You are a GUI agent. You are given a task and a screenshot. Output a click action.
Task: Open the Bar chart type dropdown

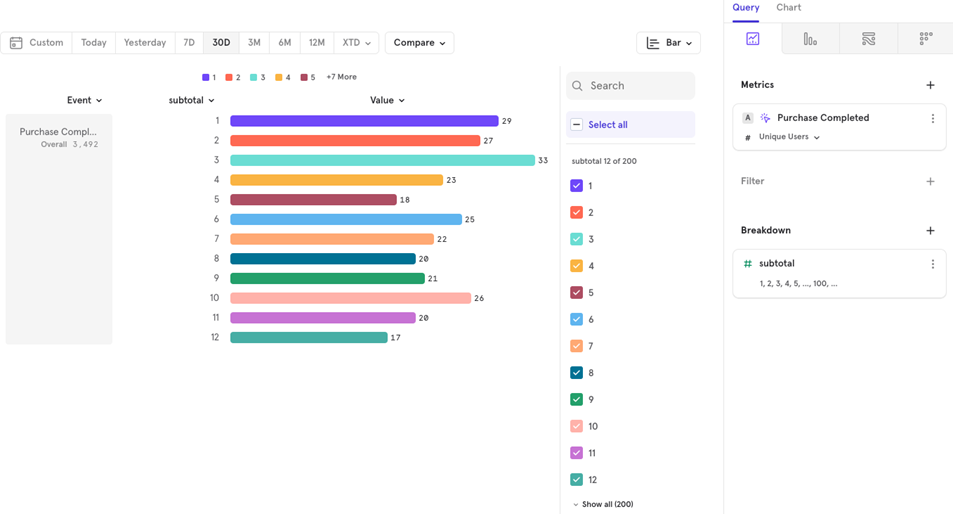668,43
